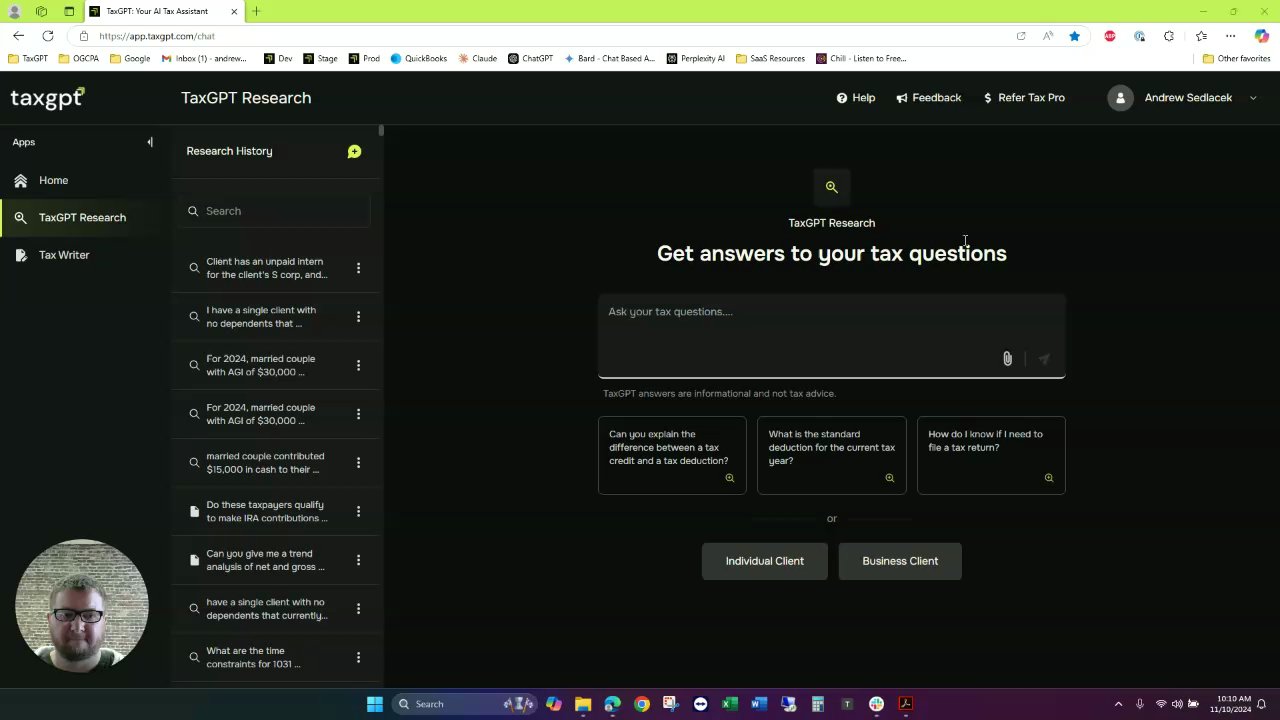Open the SaaS Resources bookmark folder
The height and width of the screenshot is (720, 1280).
tap(770, 58)
